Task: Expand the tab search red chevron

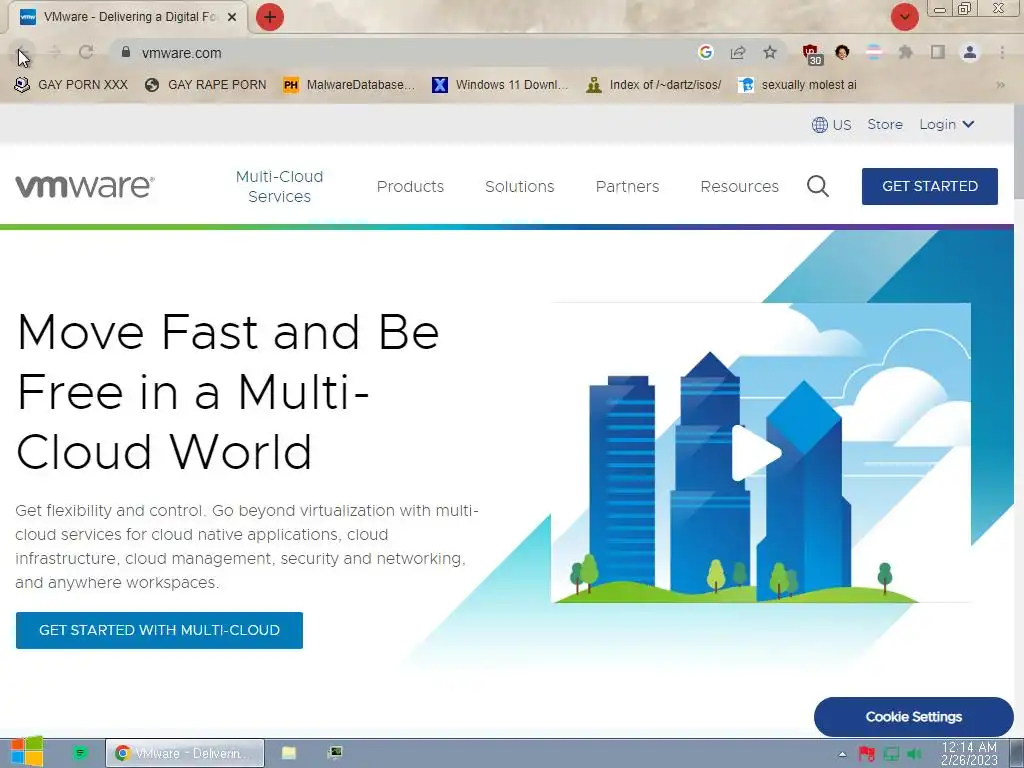Action: point(904,17)
